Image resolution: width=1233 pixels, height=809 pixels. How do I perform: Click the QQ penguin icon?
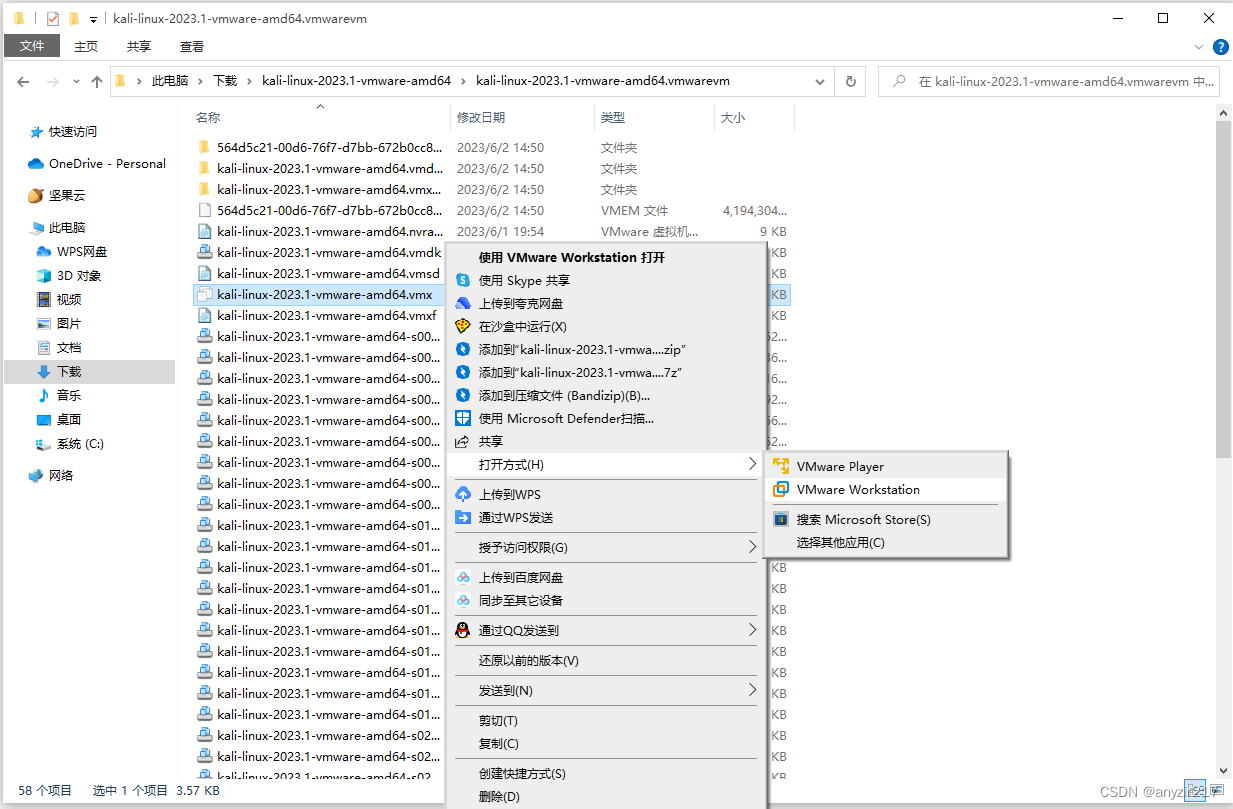pyautogui.click(x=463, y=631)
